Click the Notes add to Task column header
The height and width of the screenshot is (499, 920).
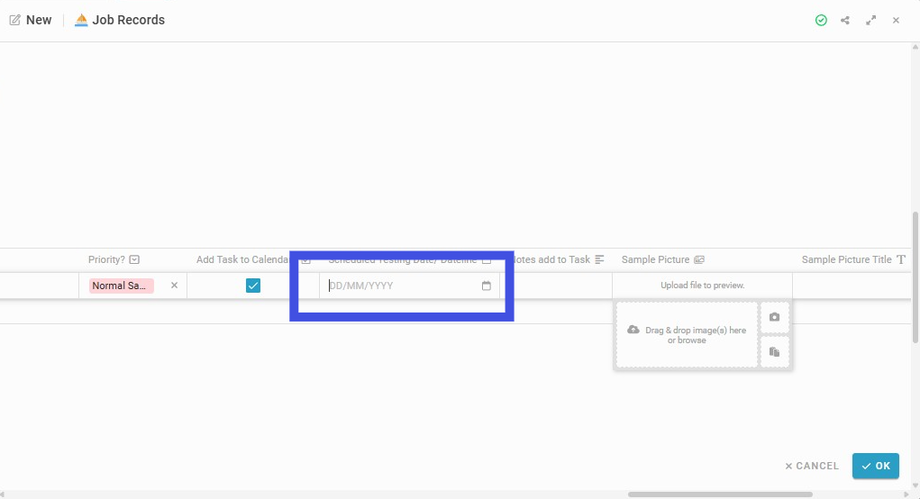[553, 259]
